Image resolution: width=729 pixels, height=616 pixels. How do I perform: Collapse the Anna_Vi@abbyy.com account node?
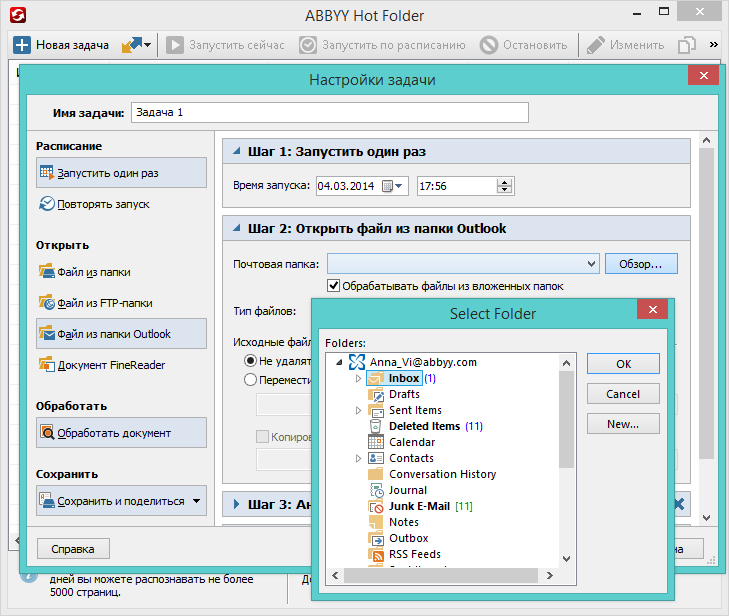click(x=339, y=363)
